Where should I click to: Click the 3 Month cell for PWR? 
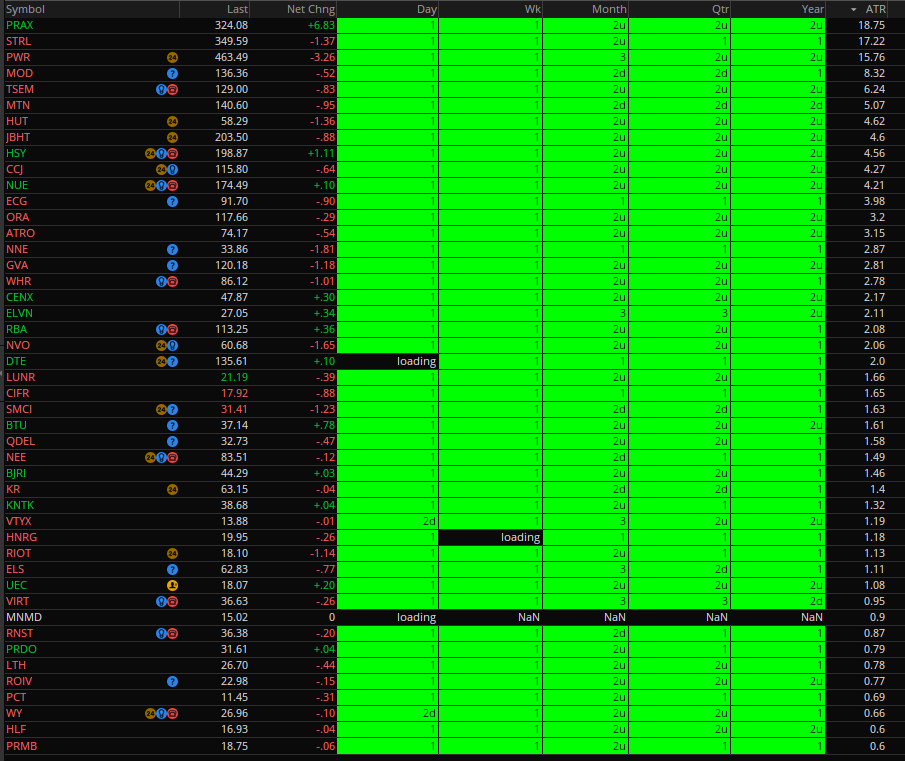[585, 57]
